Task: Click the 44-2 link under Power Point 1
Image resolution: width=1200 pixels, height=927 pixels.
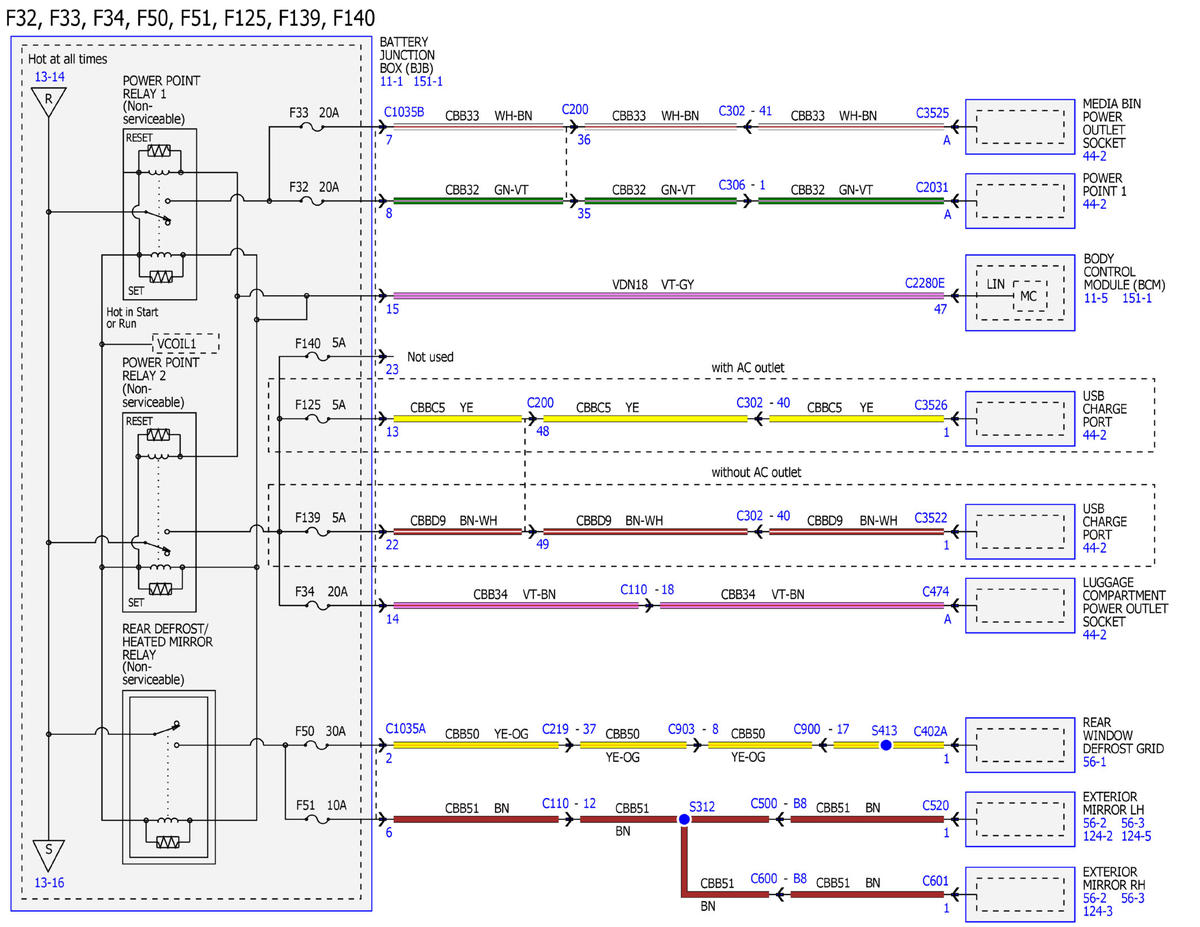Action: (1095, 204)
